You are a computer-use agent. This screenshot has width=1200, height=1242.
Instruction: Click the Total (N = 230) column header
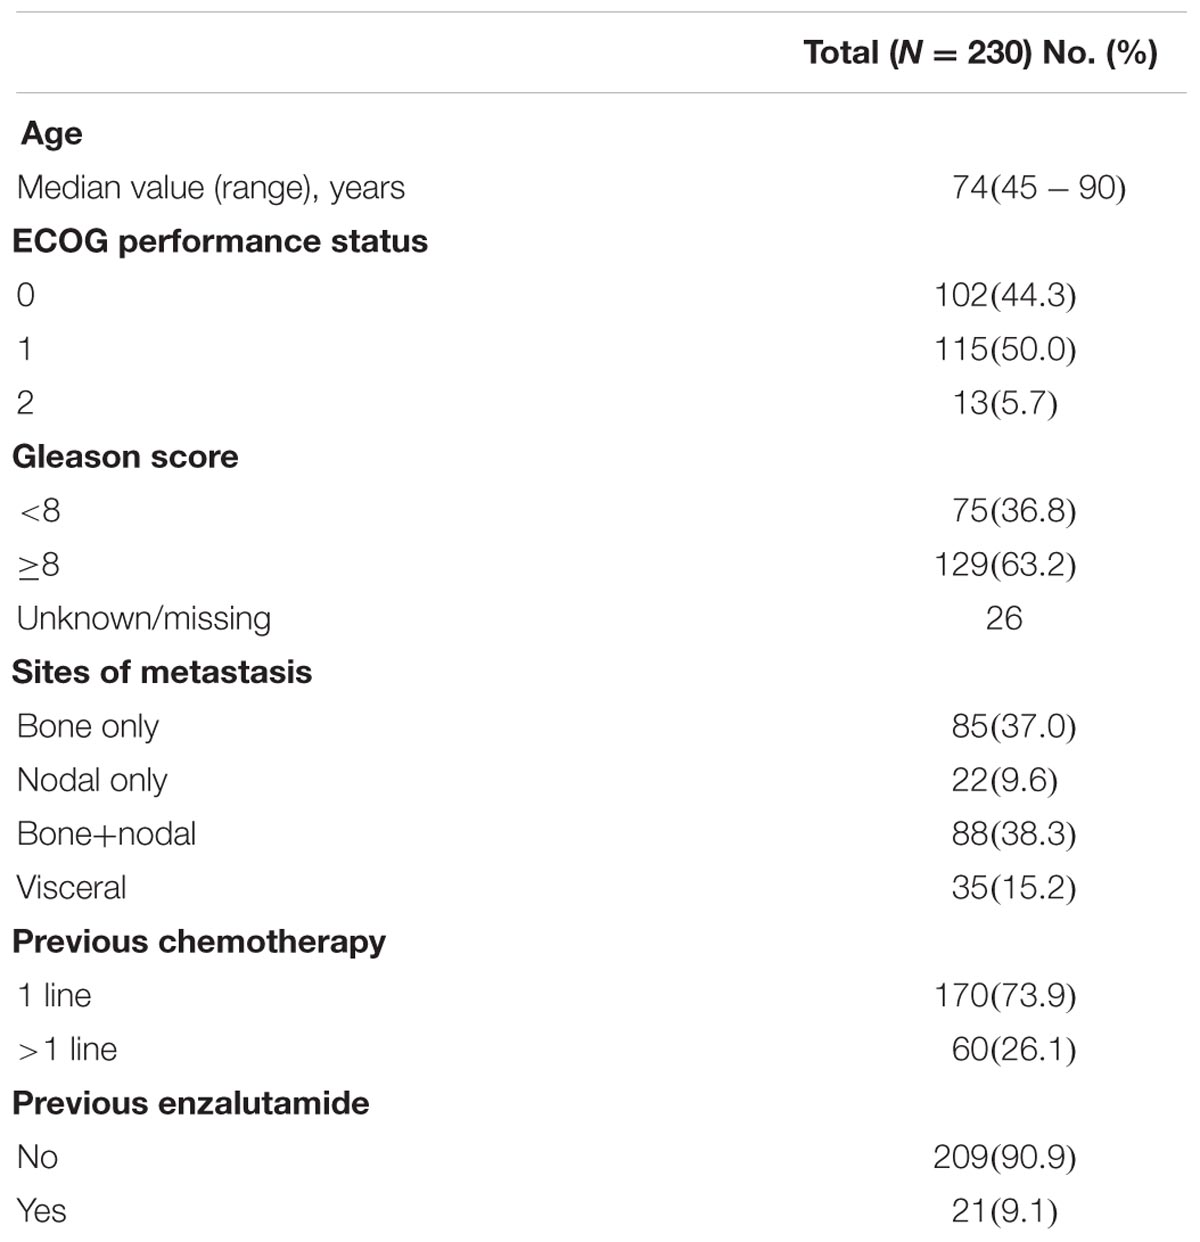(x=980, y=52)
